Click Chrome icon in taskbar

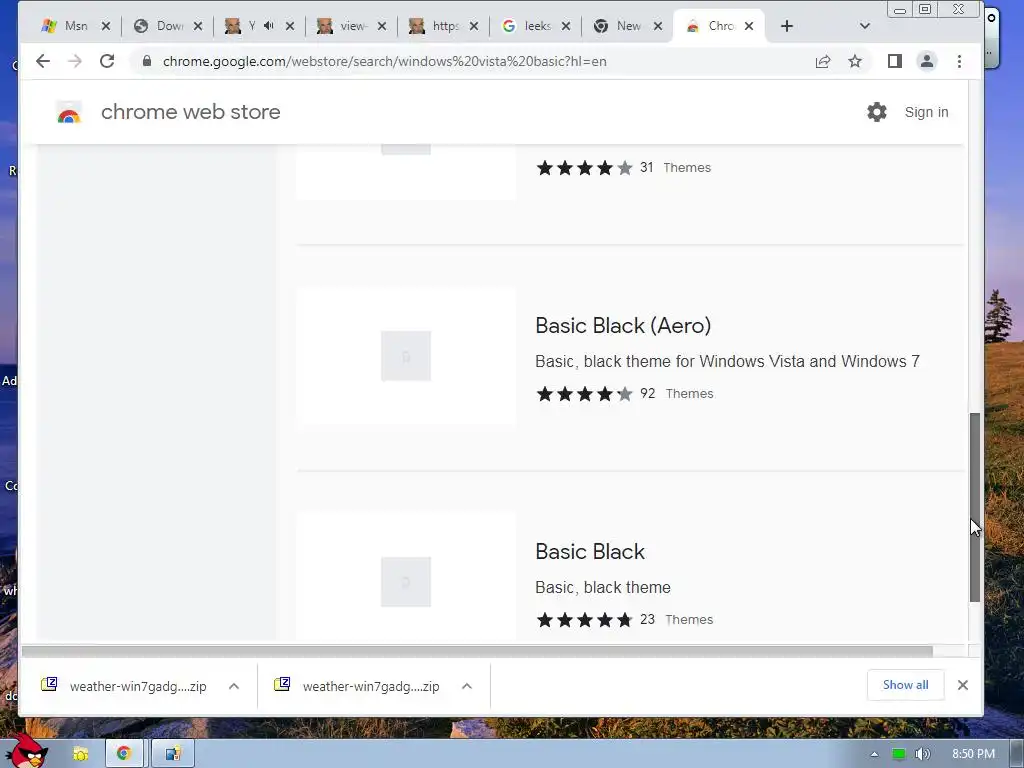[123, 754]
